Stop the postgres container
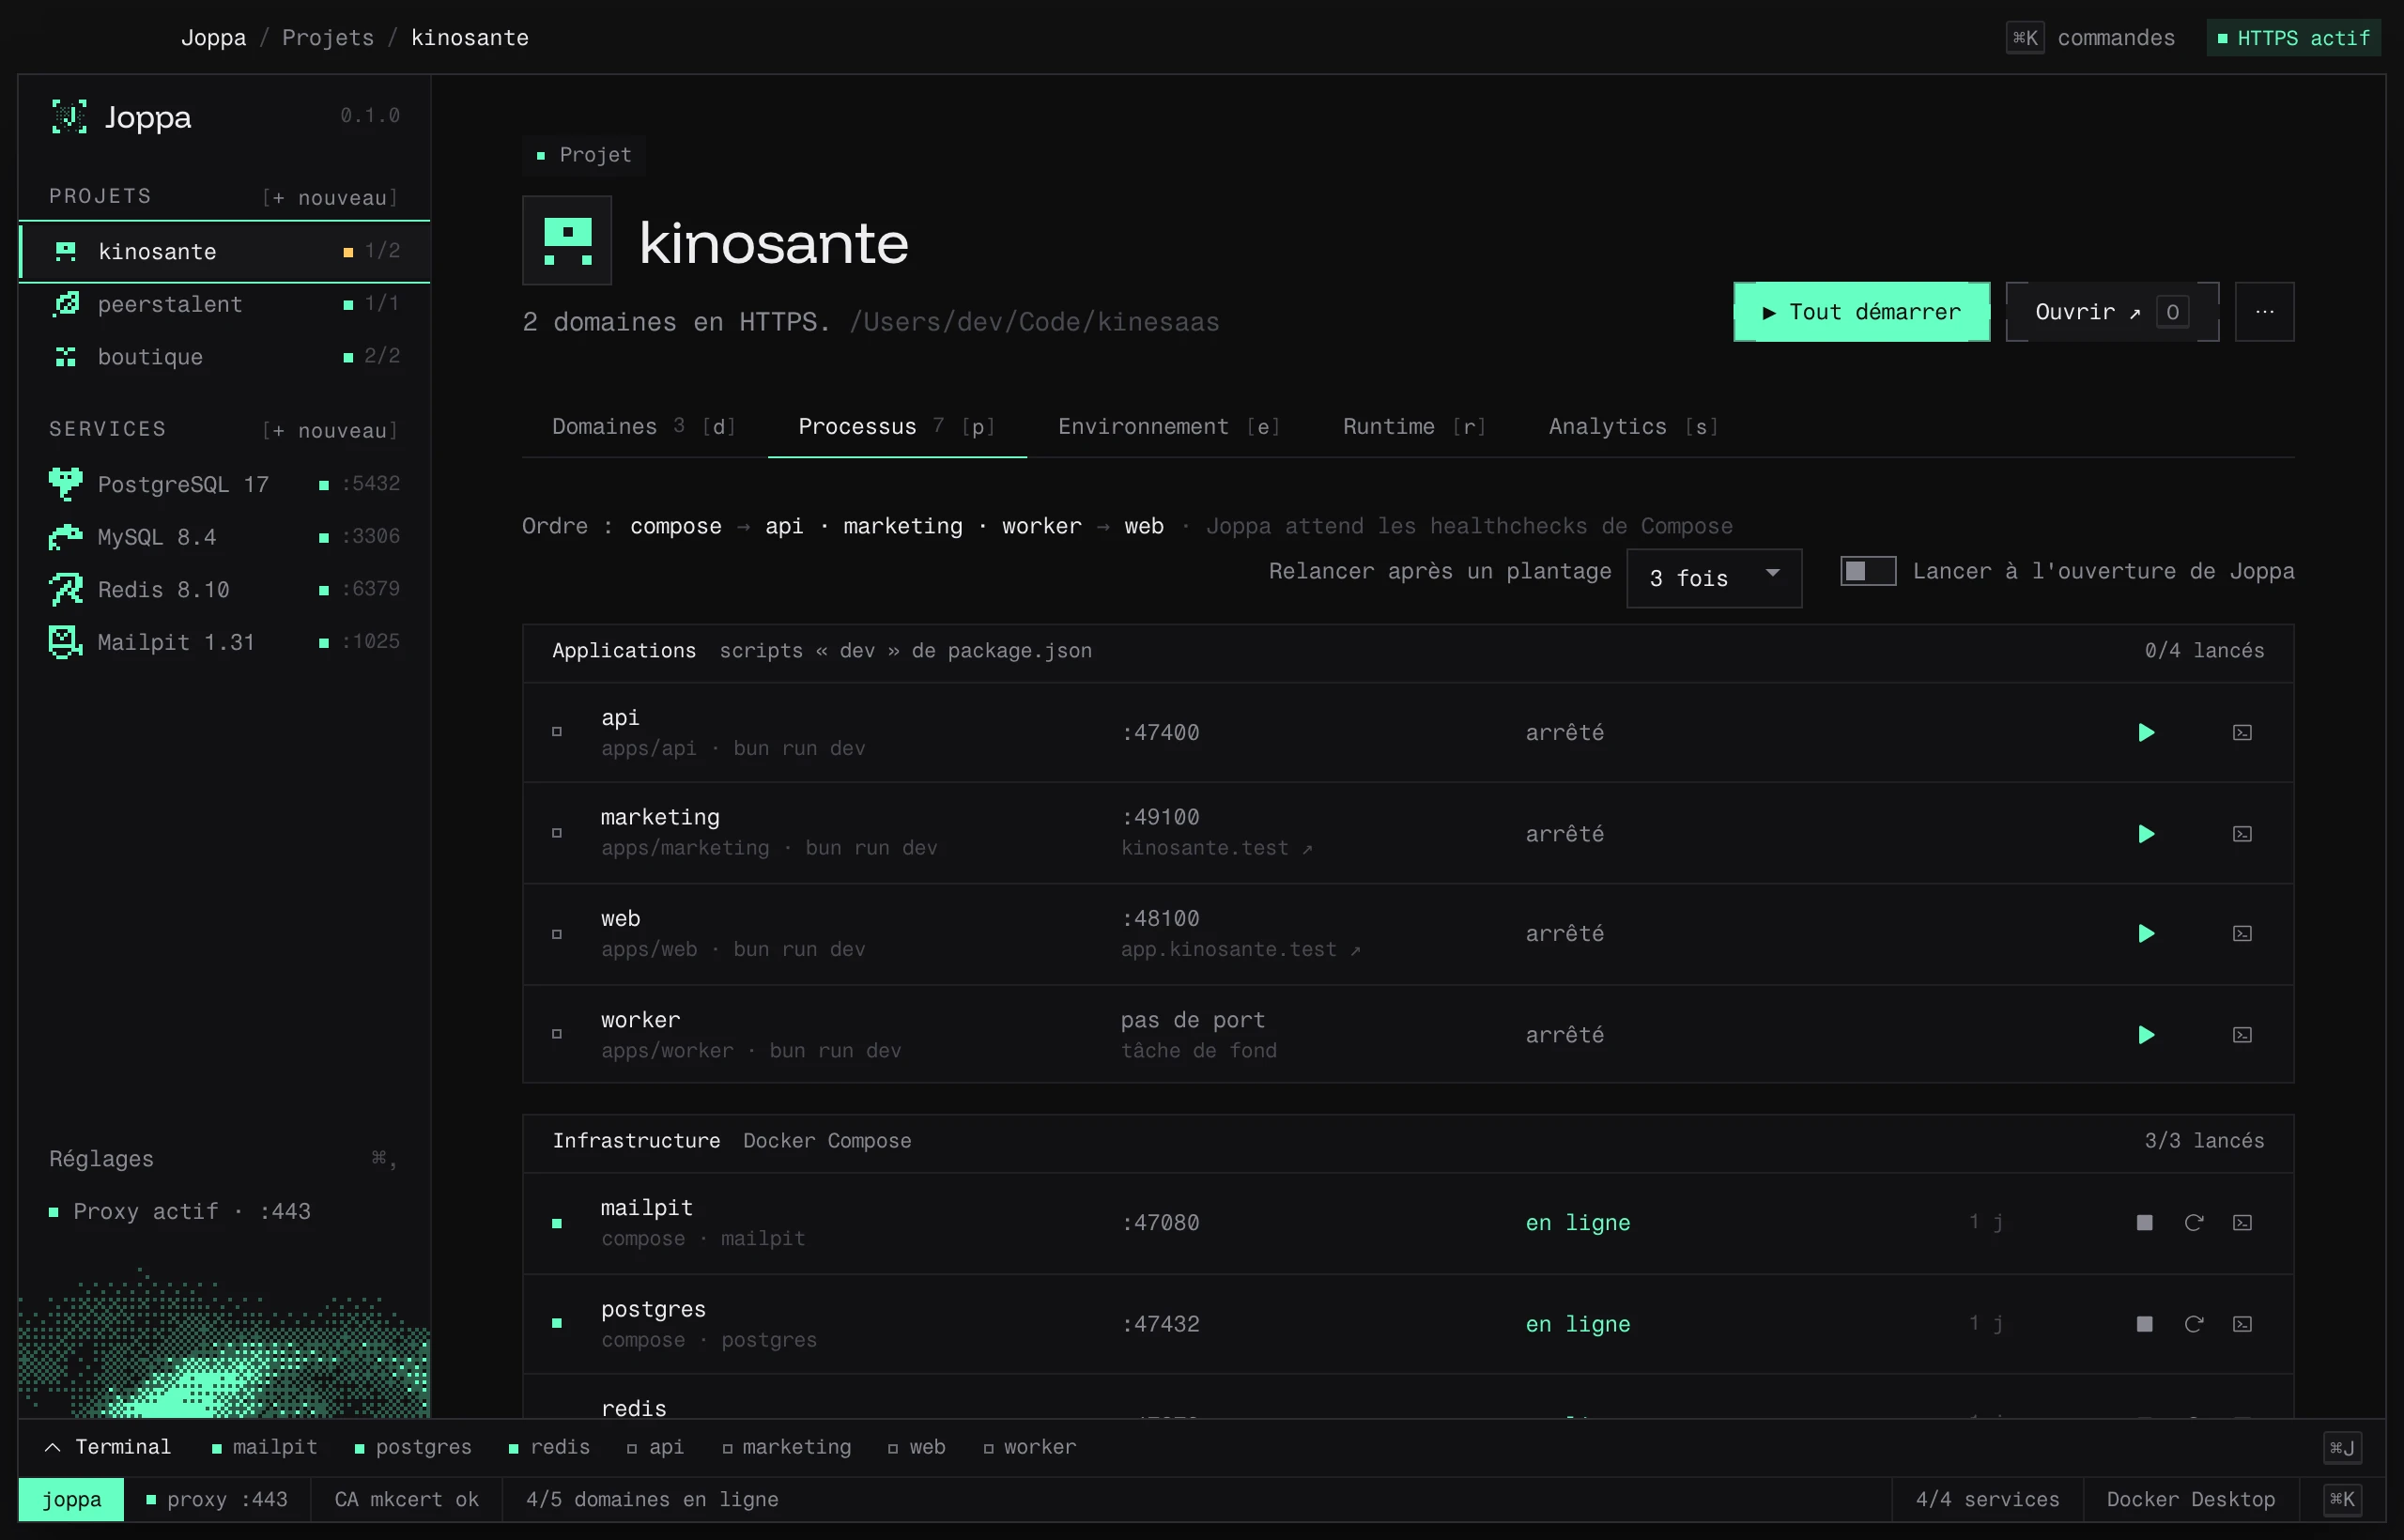 click(2144, 1324)
